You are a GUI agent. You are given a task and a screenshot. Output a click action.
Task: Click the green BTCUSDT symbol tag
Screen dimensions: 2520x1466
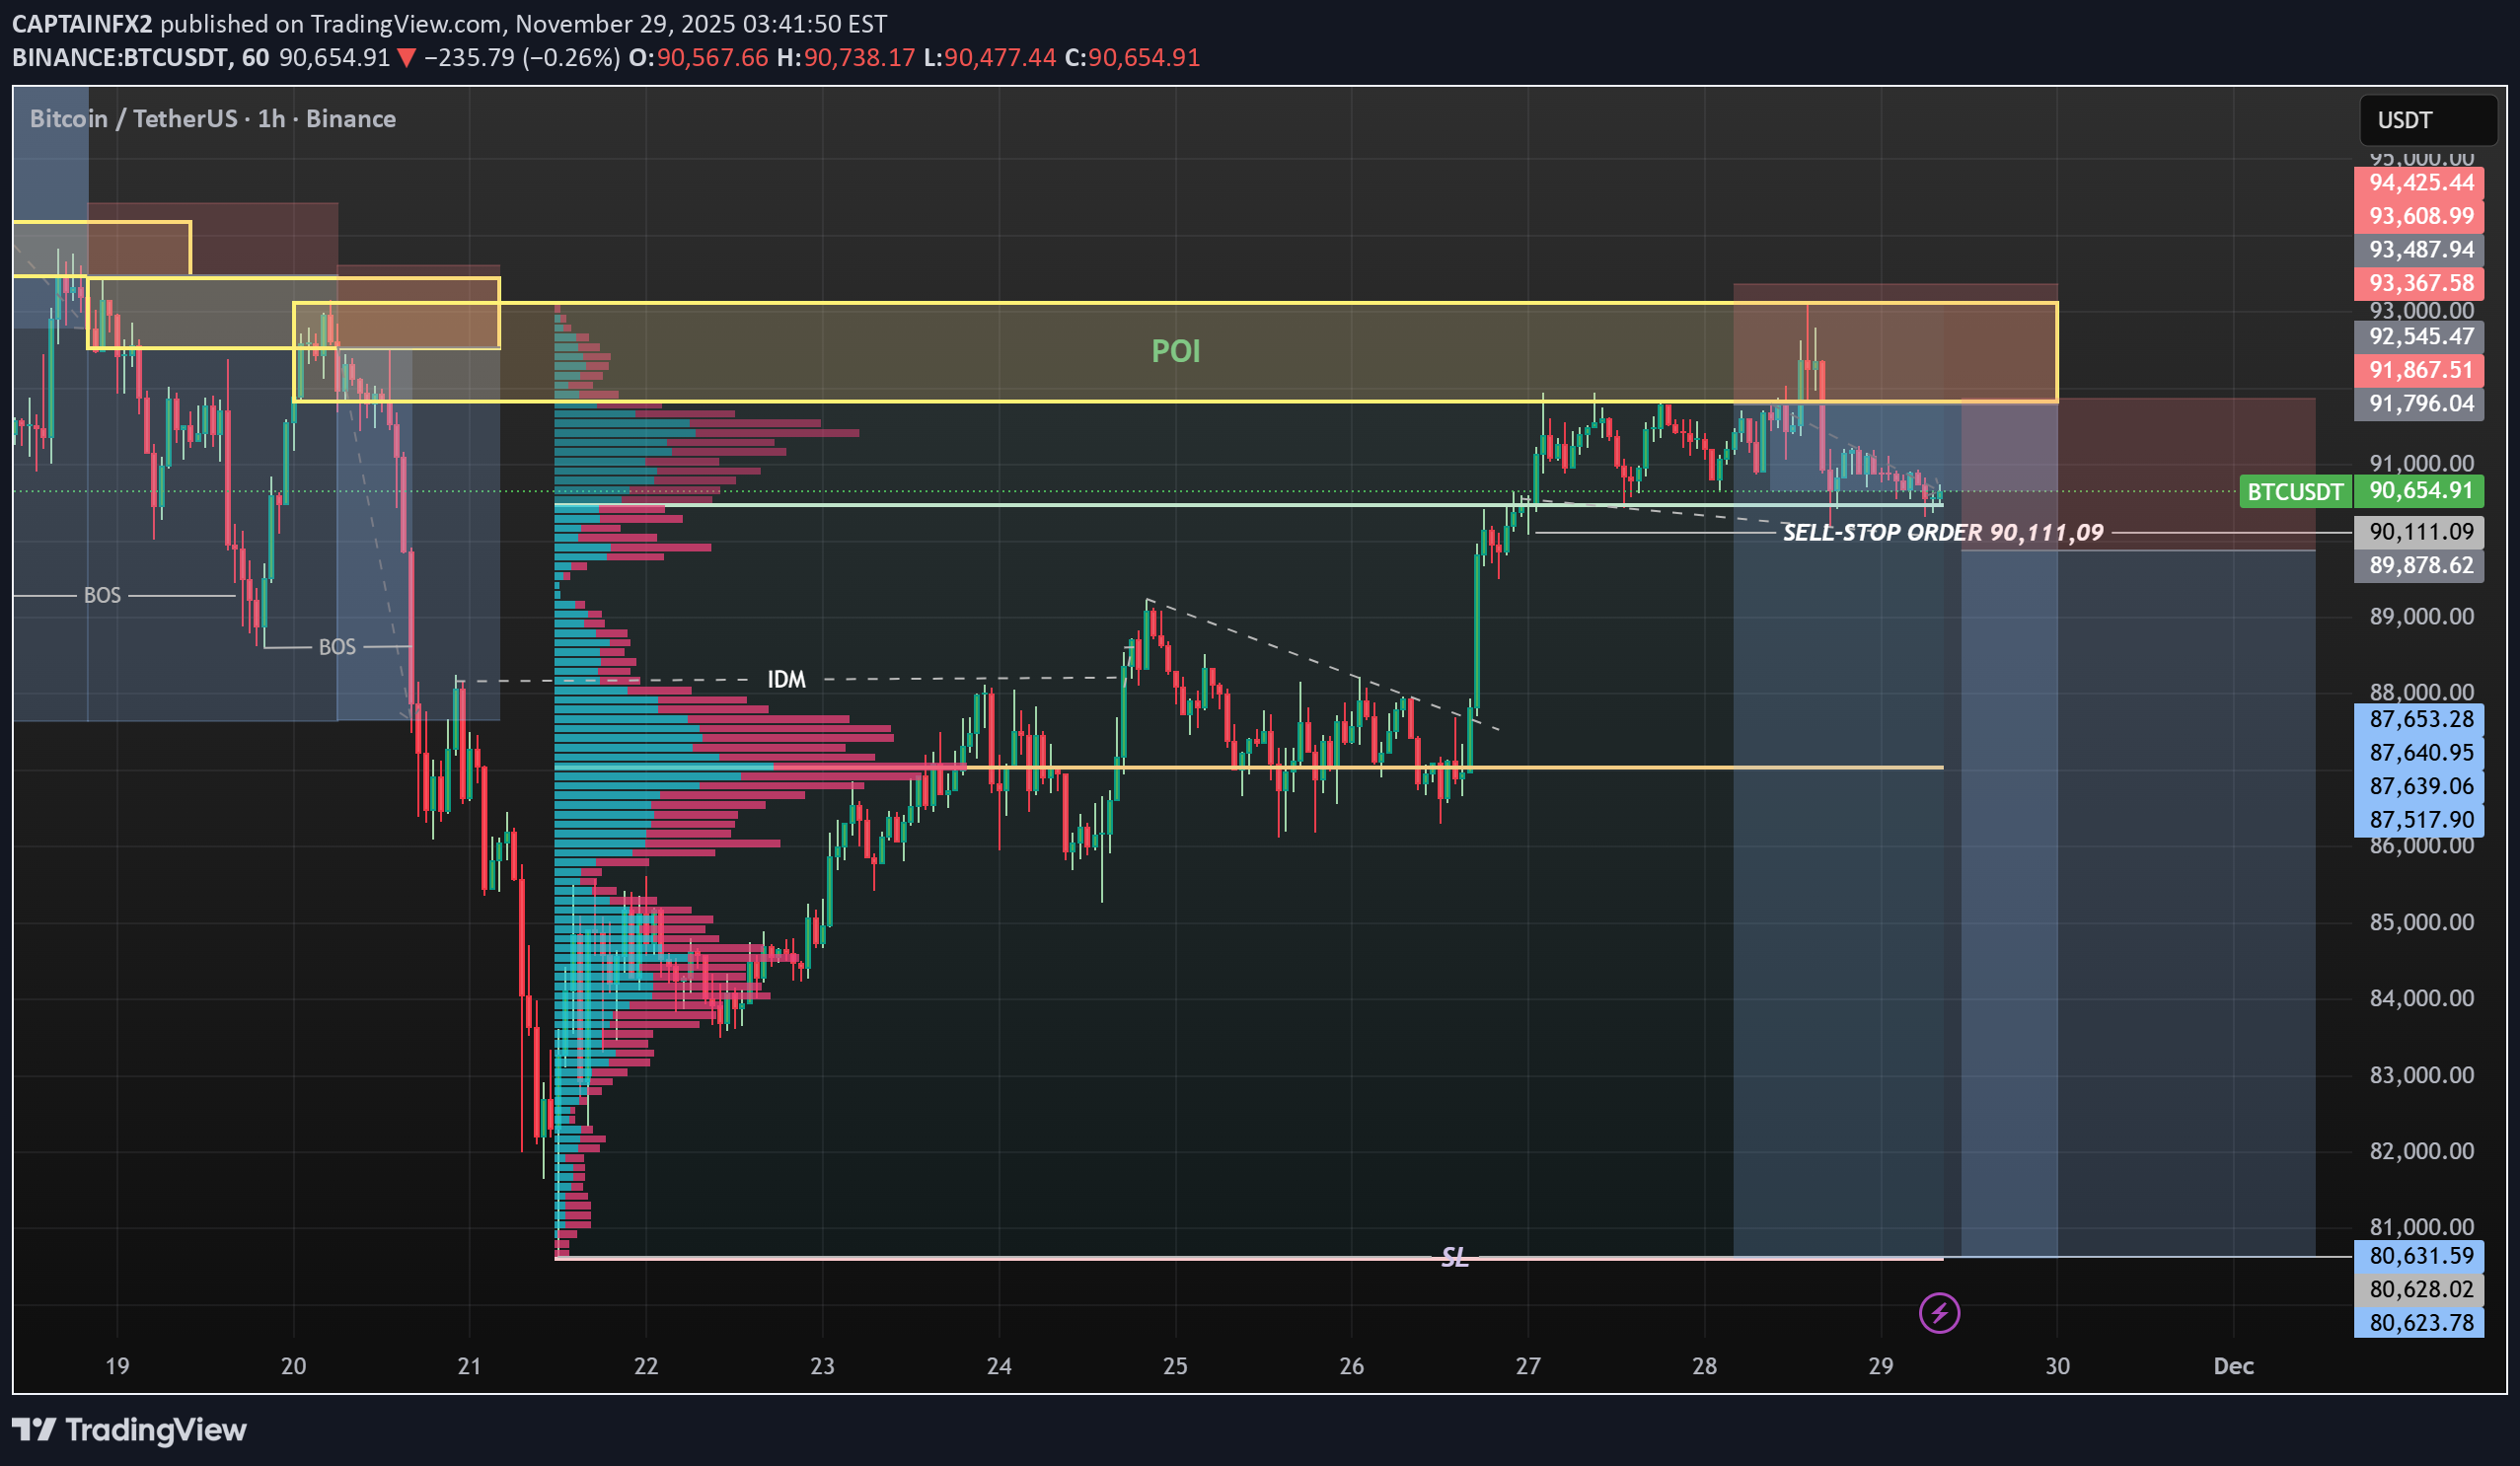(2294, 491)
